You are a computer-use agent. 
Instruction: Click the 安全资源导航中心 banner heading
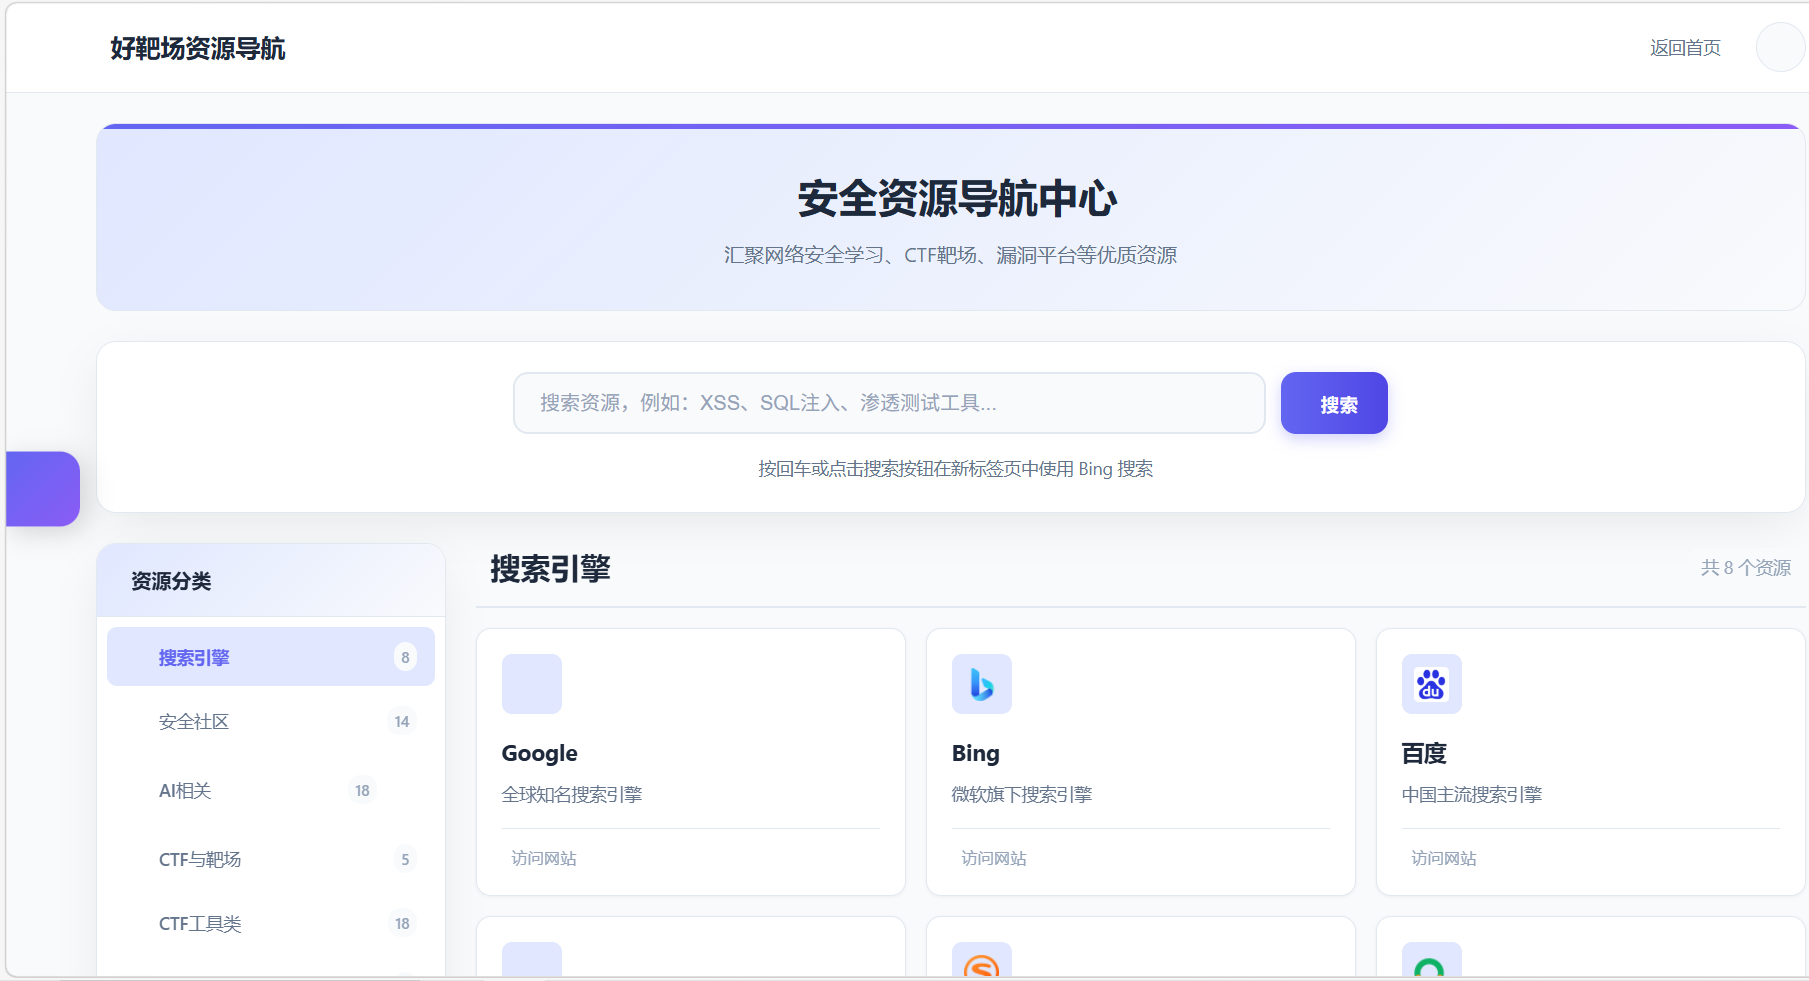point(957,198)
